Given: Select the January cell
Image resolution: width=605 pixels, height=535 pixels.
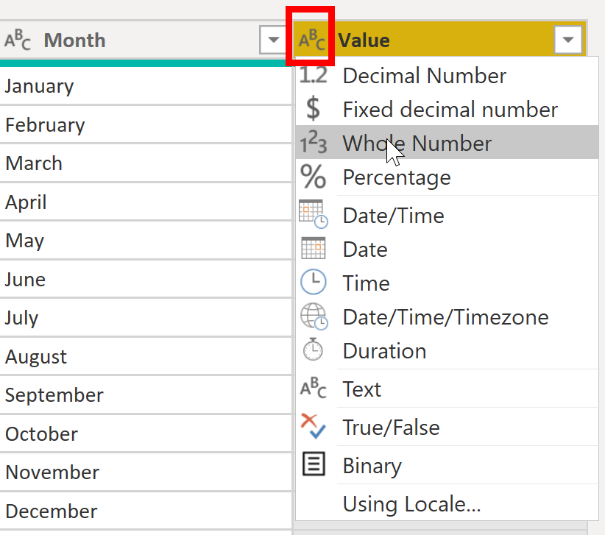Looking at the screenshot, I should coord(145,86).
